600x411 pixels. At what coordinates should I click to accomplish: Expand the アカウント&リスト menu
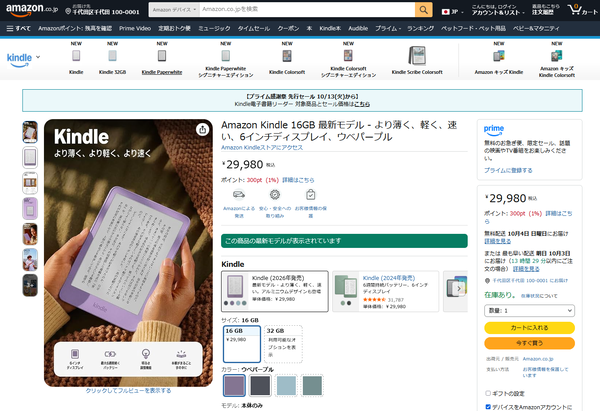point(497,10)
